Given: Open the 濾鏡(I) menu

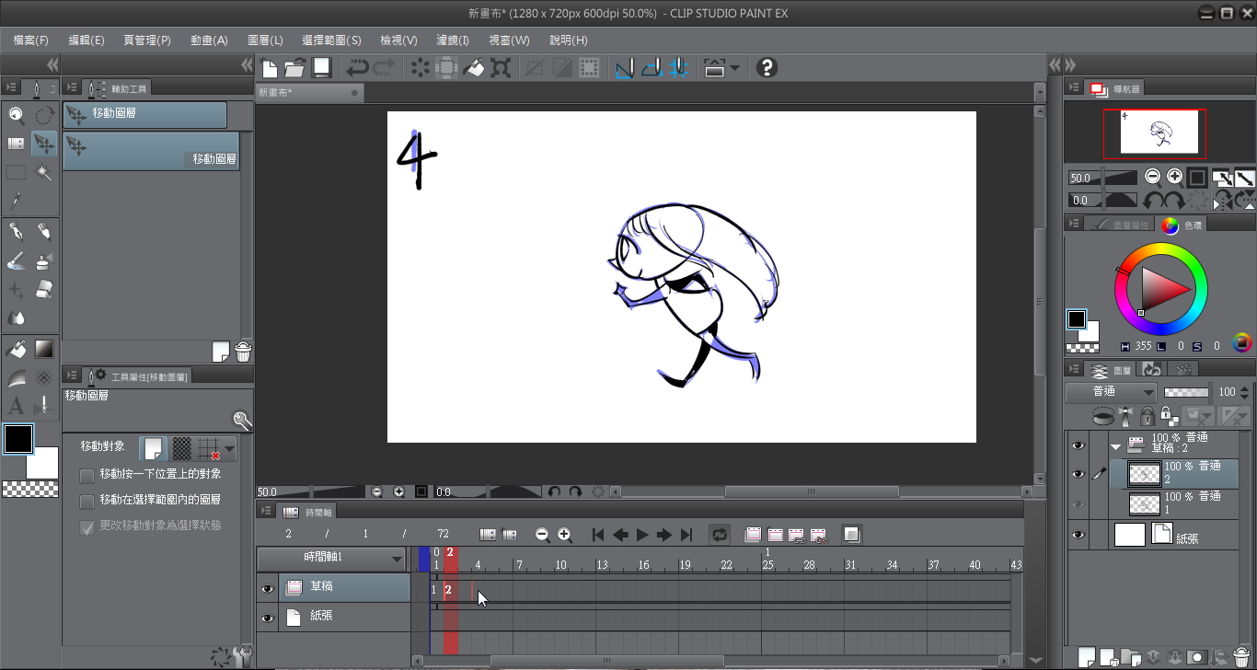Looking at the screenshot, I should coord(452,40).
